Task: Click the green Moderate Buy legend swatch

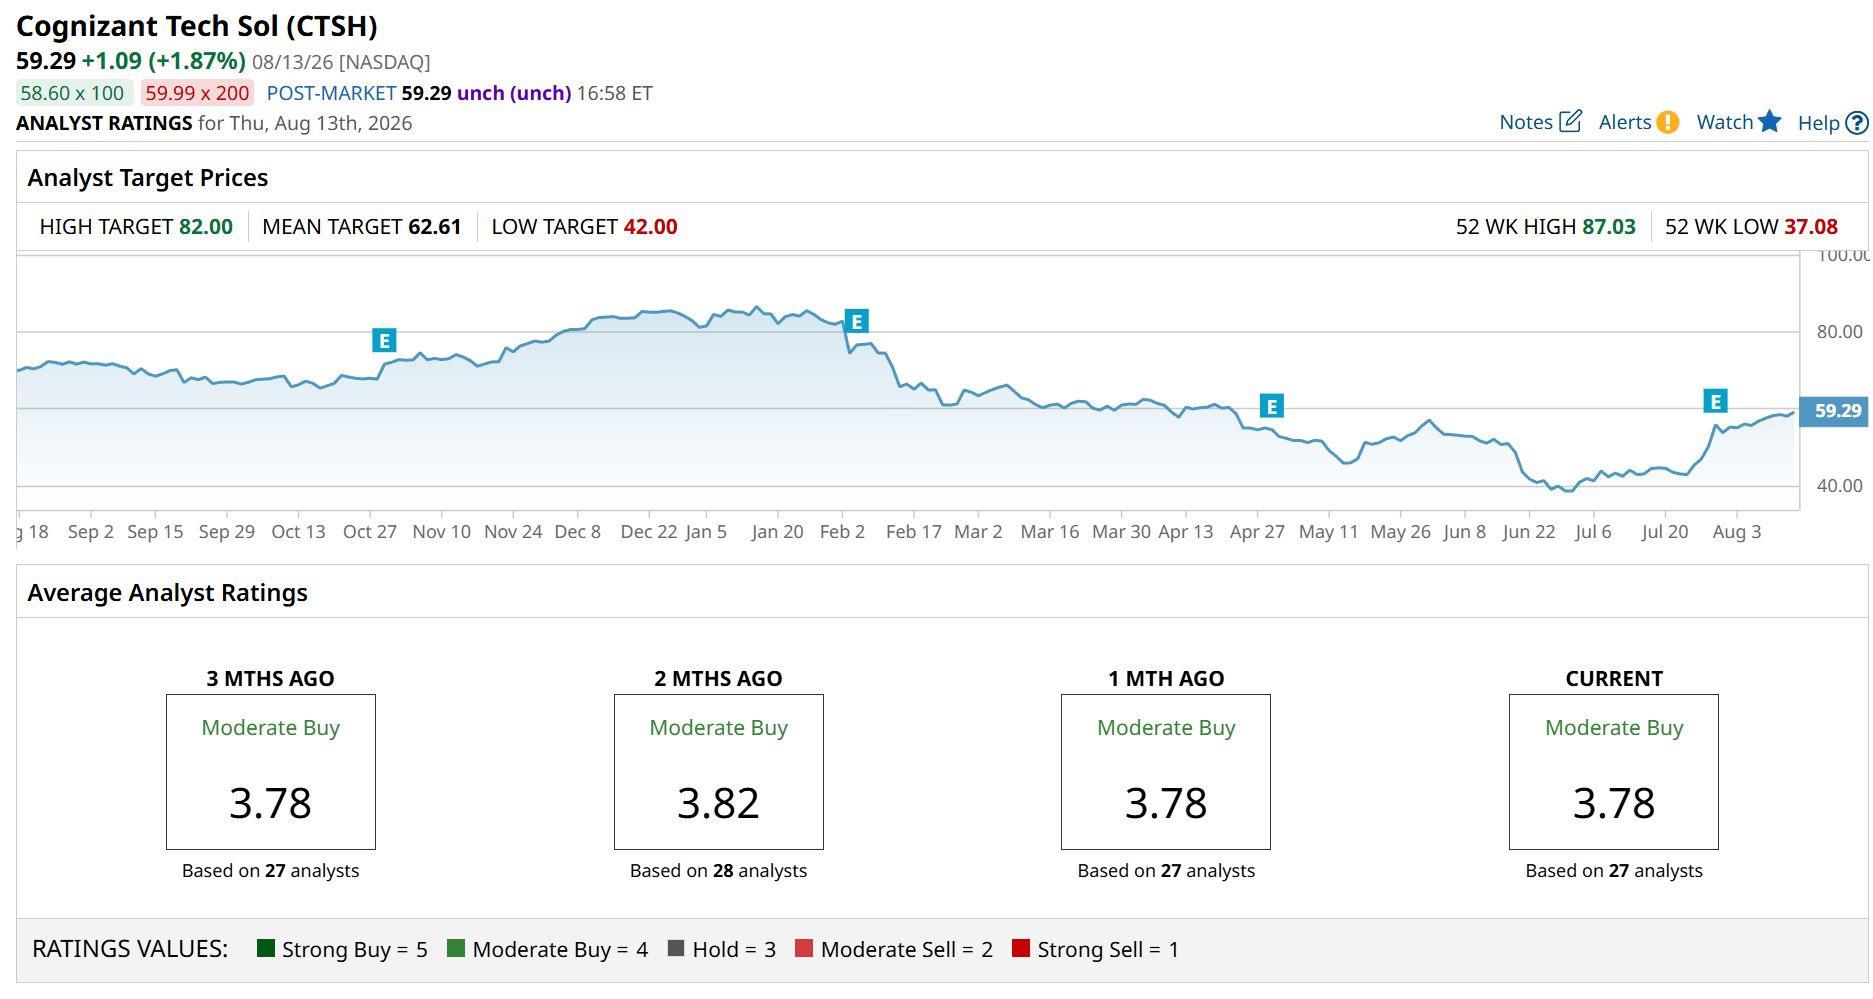Action: click(x=456, y=948)
